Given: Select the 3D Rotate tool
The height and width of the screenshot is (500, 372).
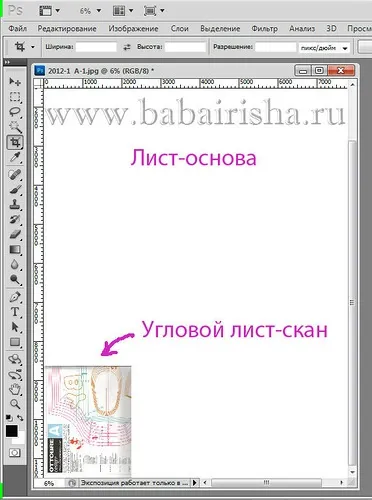Looking at the screenshot, I should (x=15, y=359).
